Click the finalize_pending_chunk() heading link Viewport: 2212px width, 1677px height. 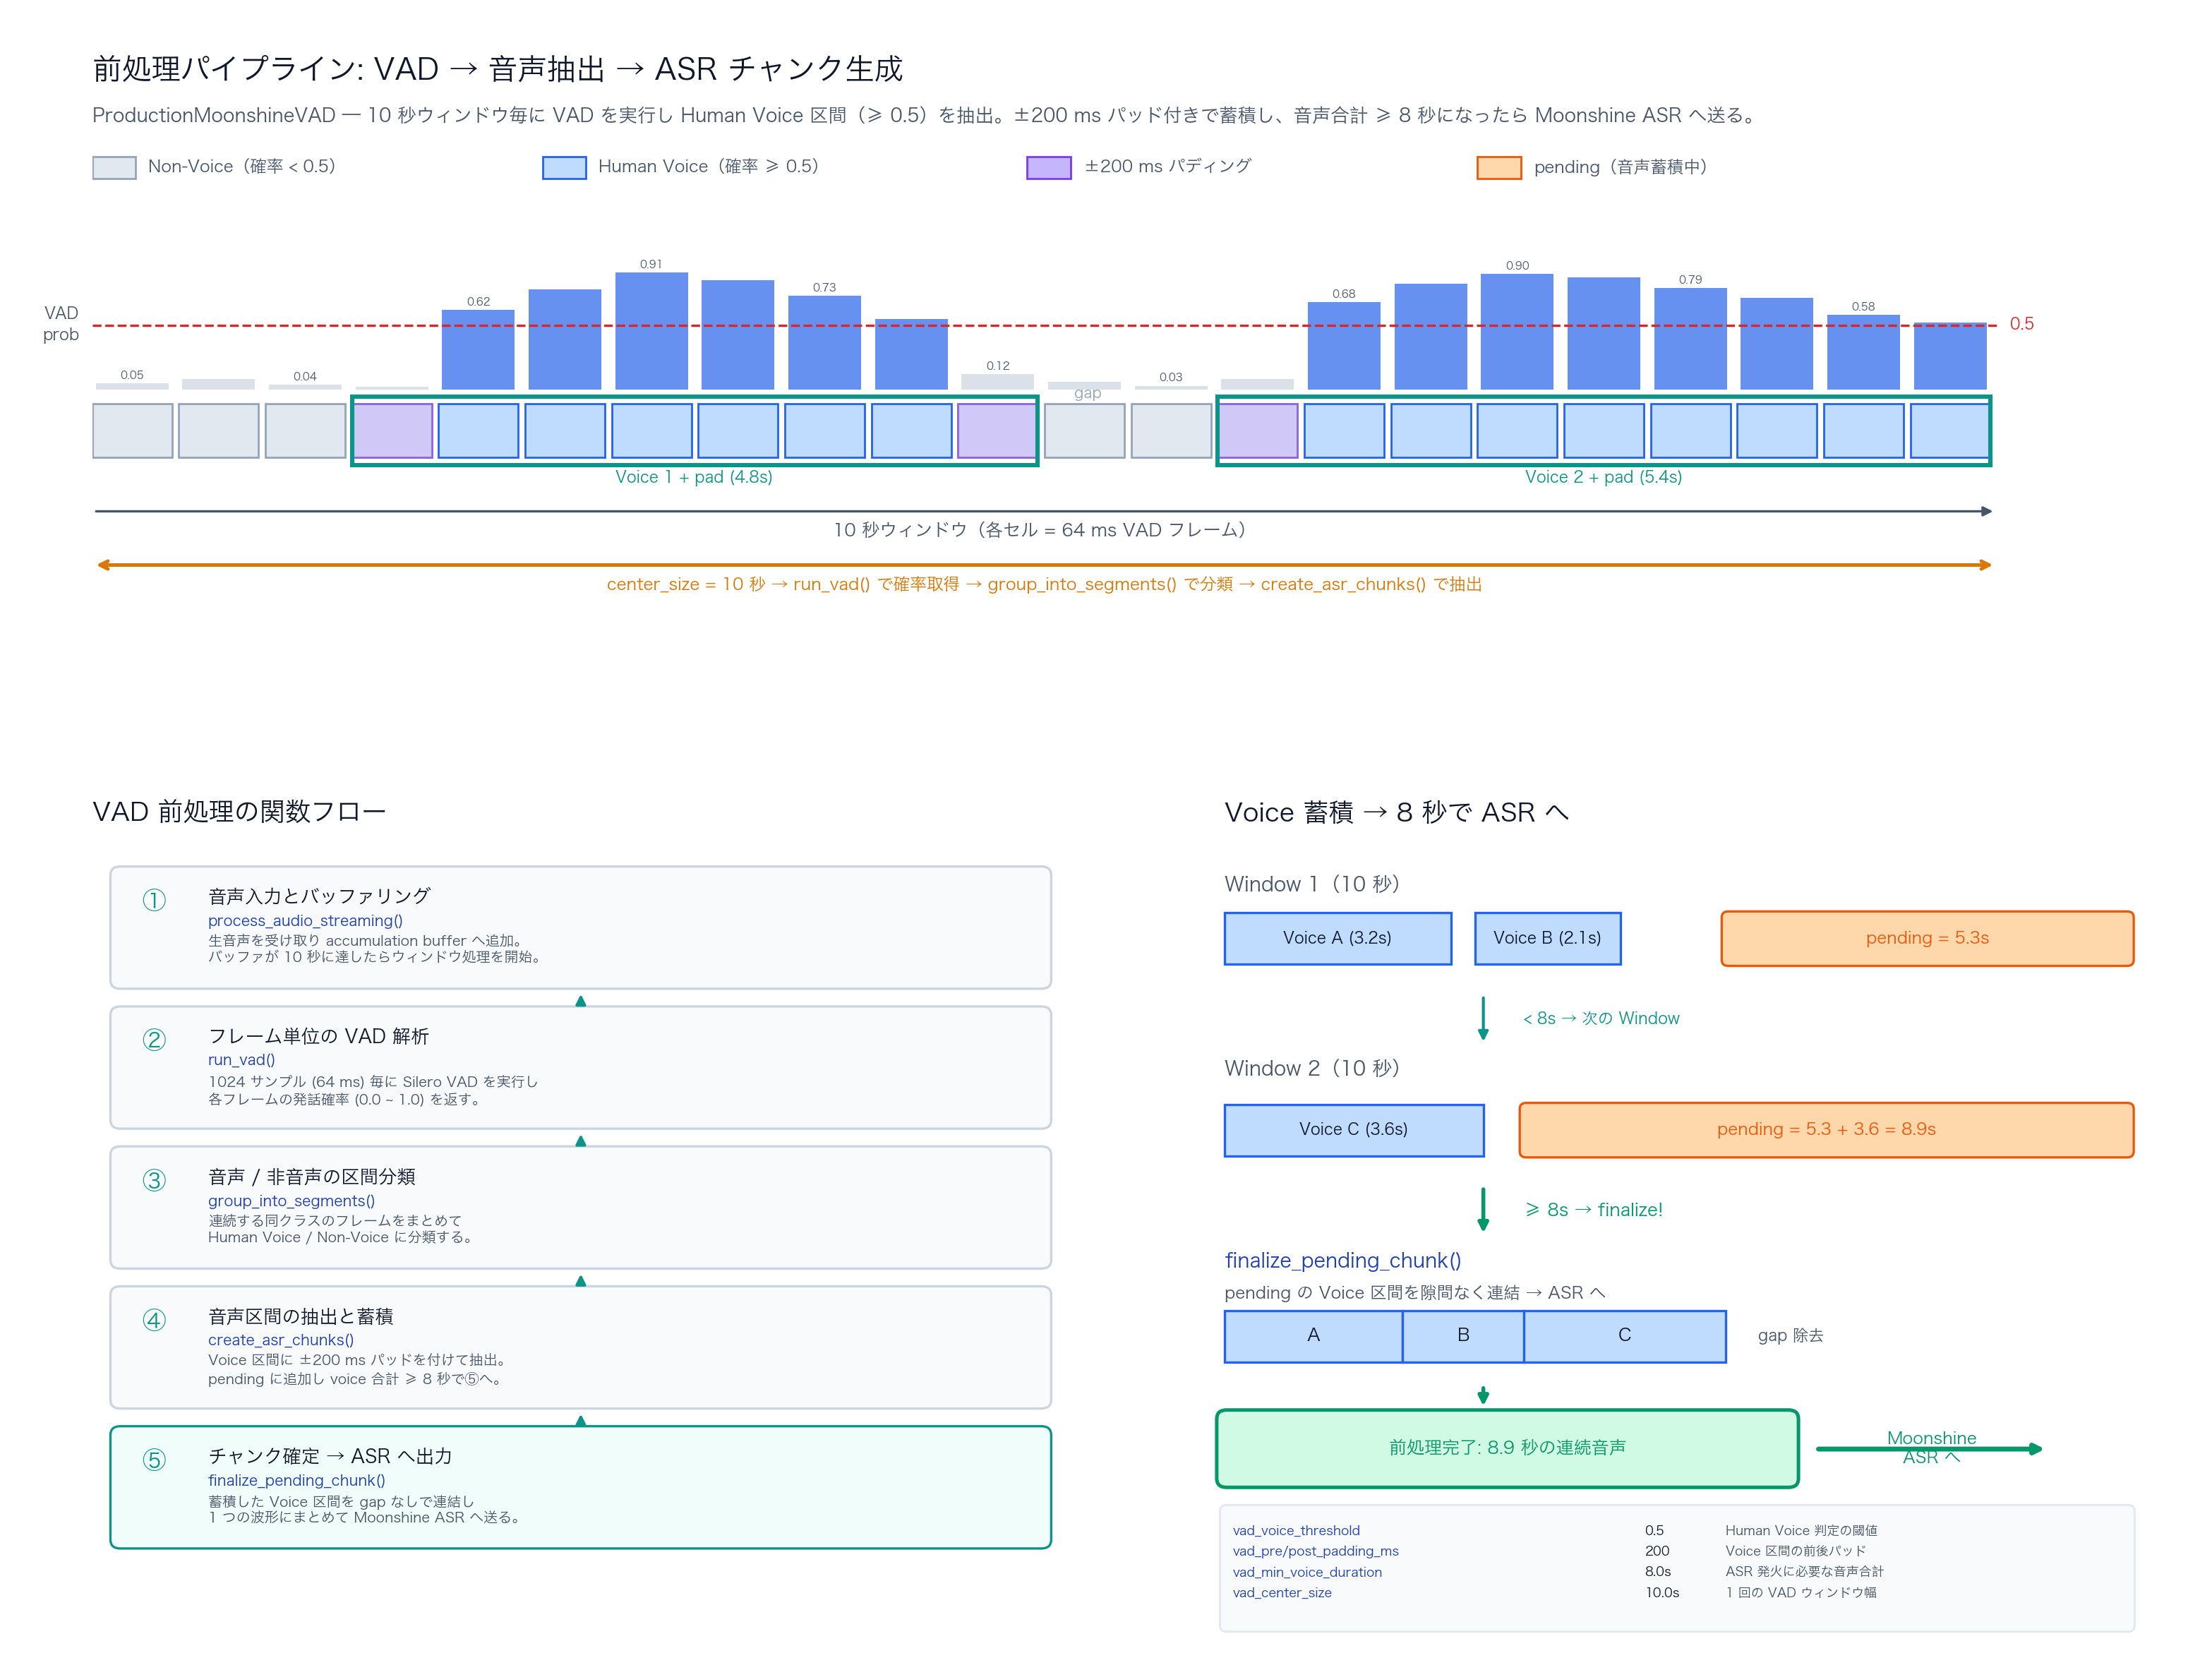[x=1343, y=1260]
